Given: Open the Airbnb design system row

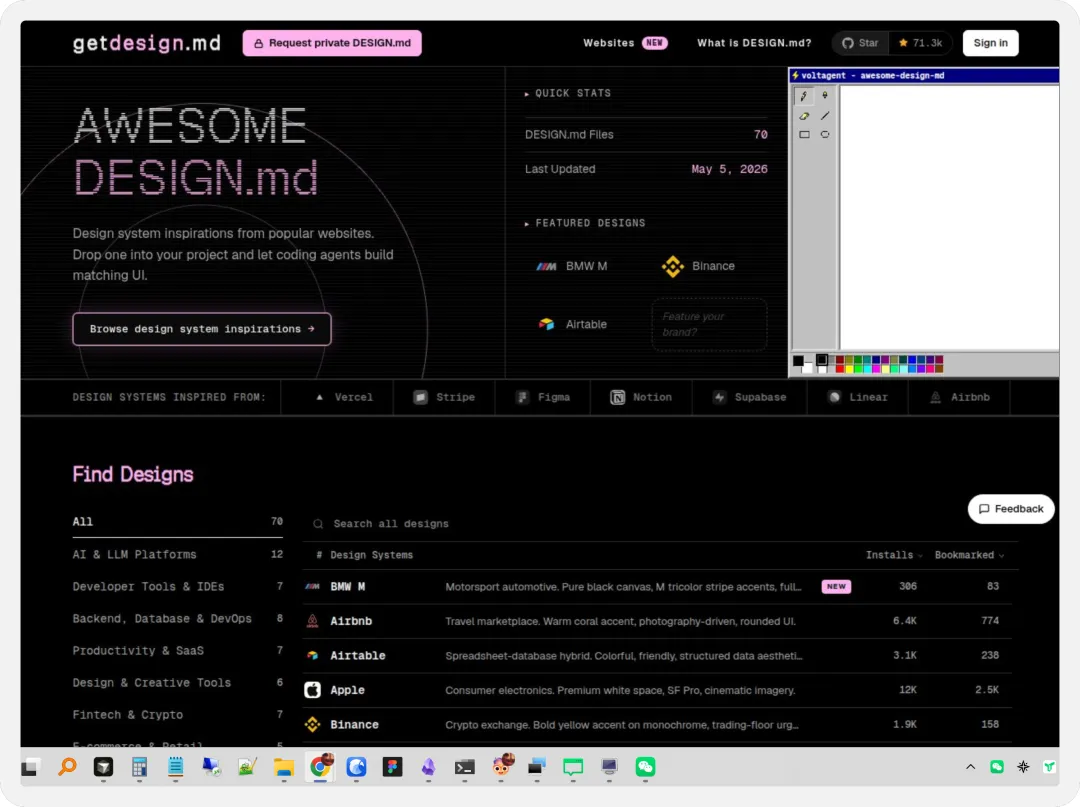Looking at the screenshot, I should click(658, 621).
